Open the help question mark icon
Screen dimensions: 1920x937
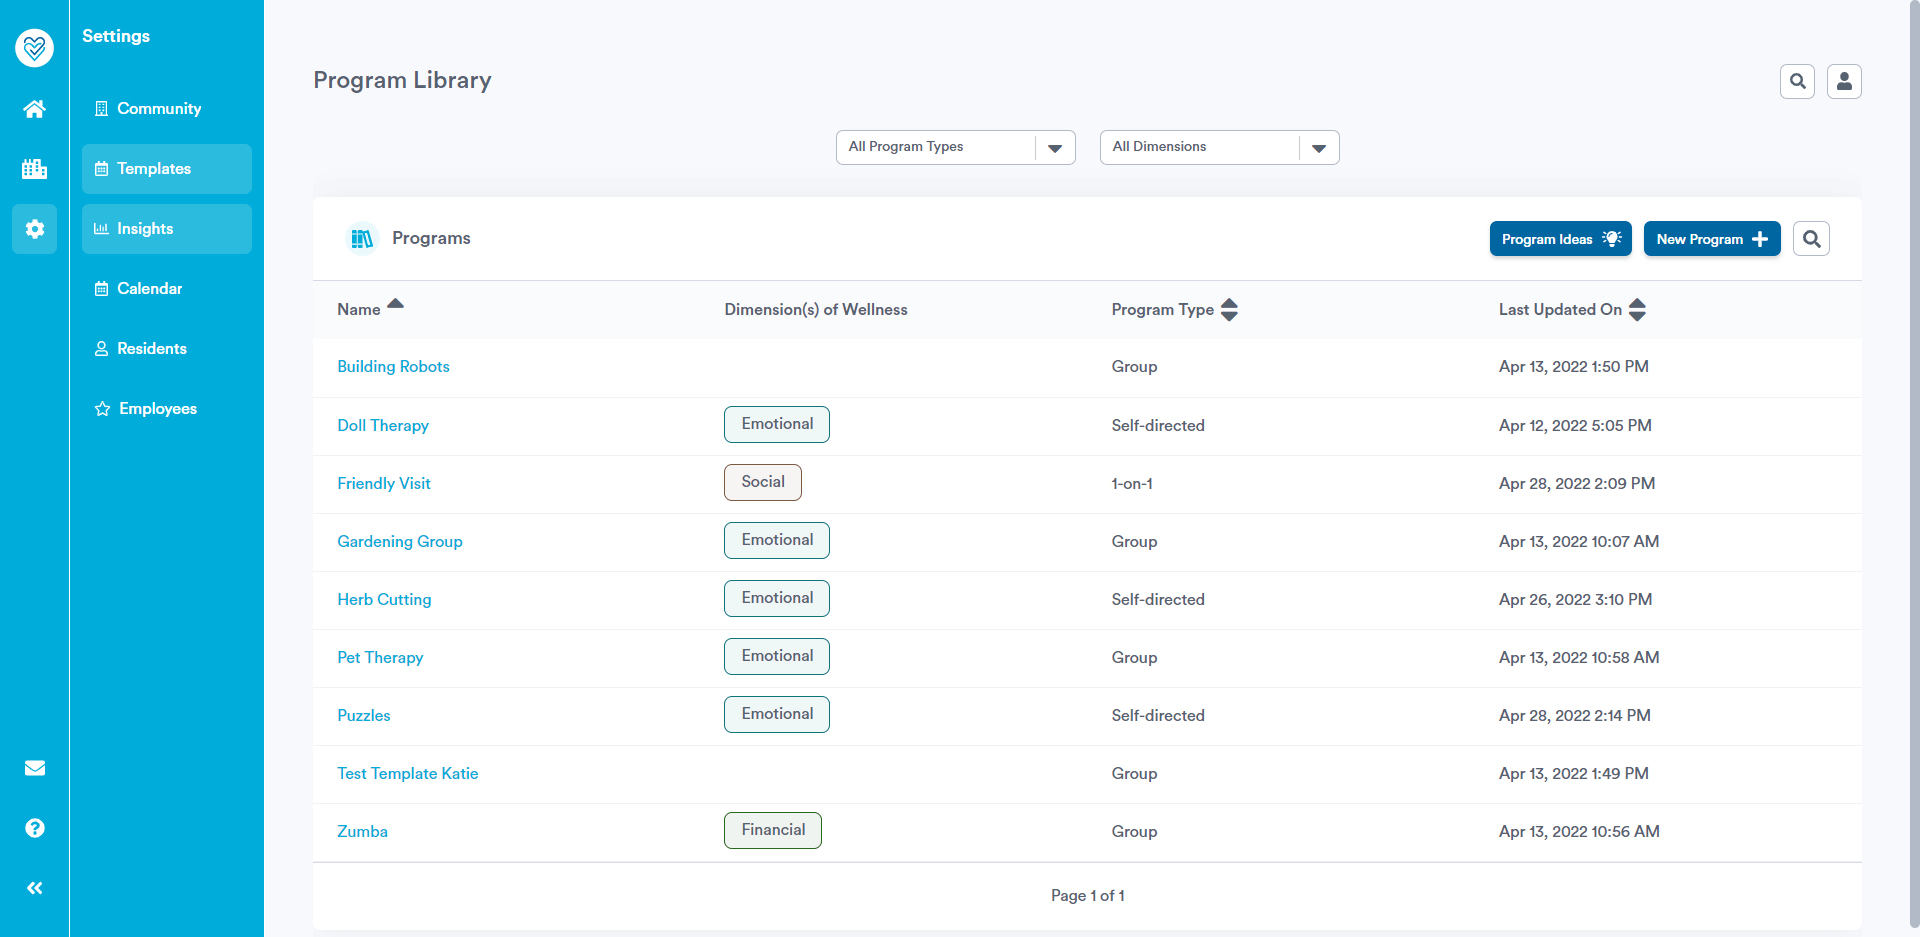(x=34, y=828)
